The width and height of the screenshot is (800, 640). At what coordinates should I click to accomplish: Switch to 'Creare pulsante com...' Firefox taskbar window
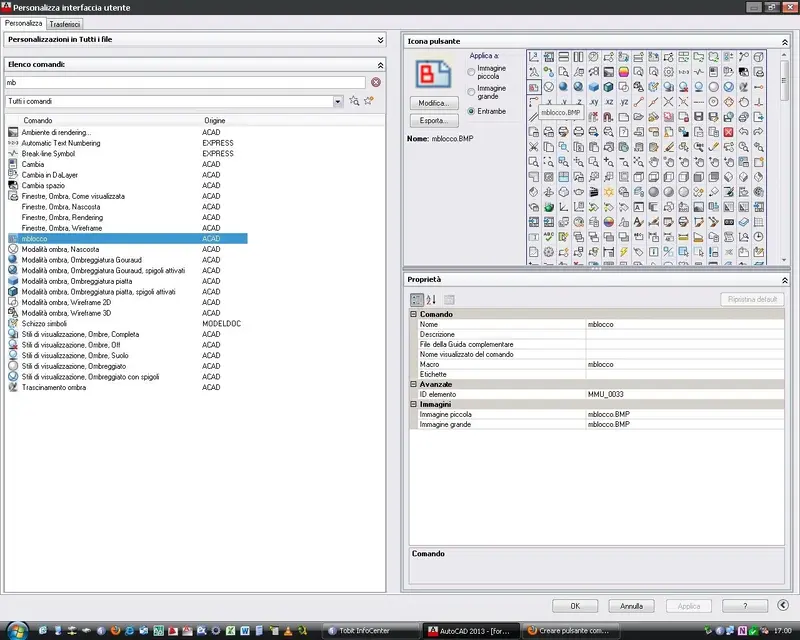(x=571, y=631)
